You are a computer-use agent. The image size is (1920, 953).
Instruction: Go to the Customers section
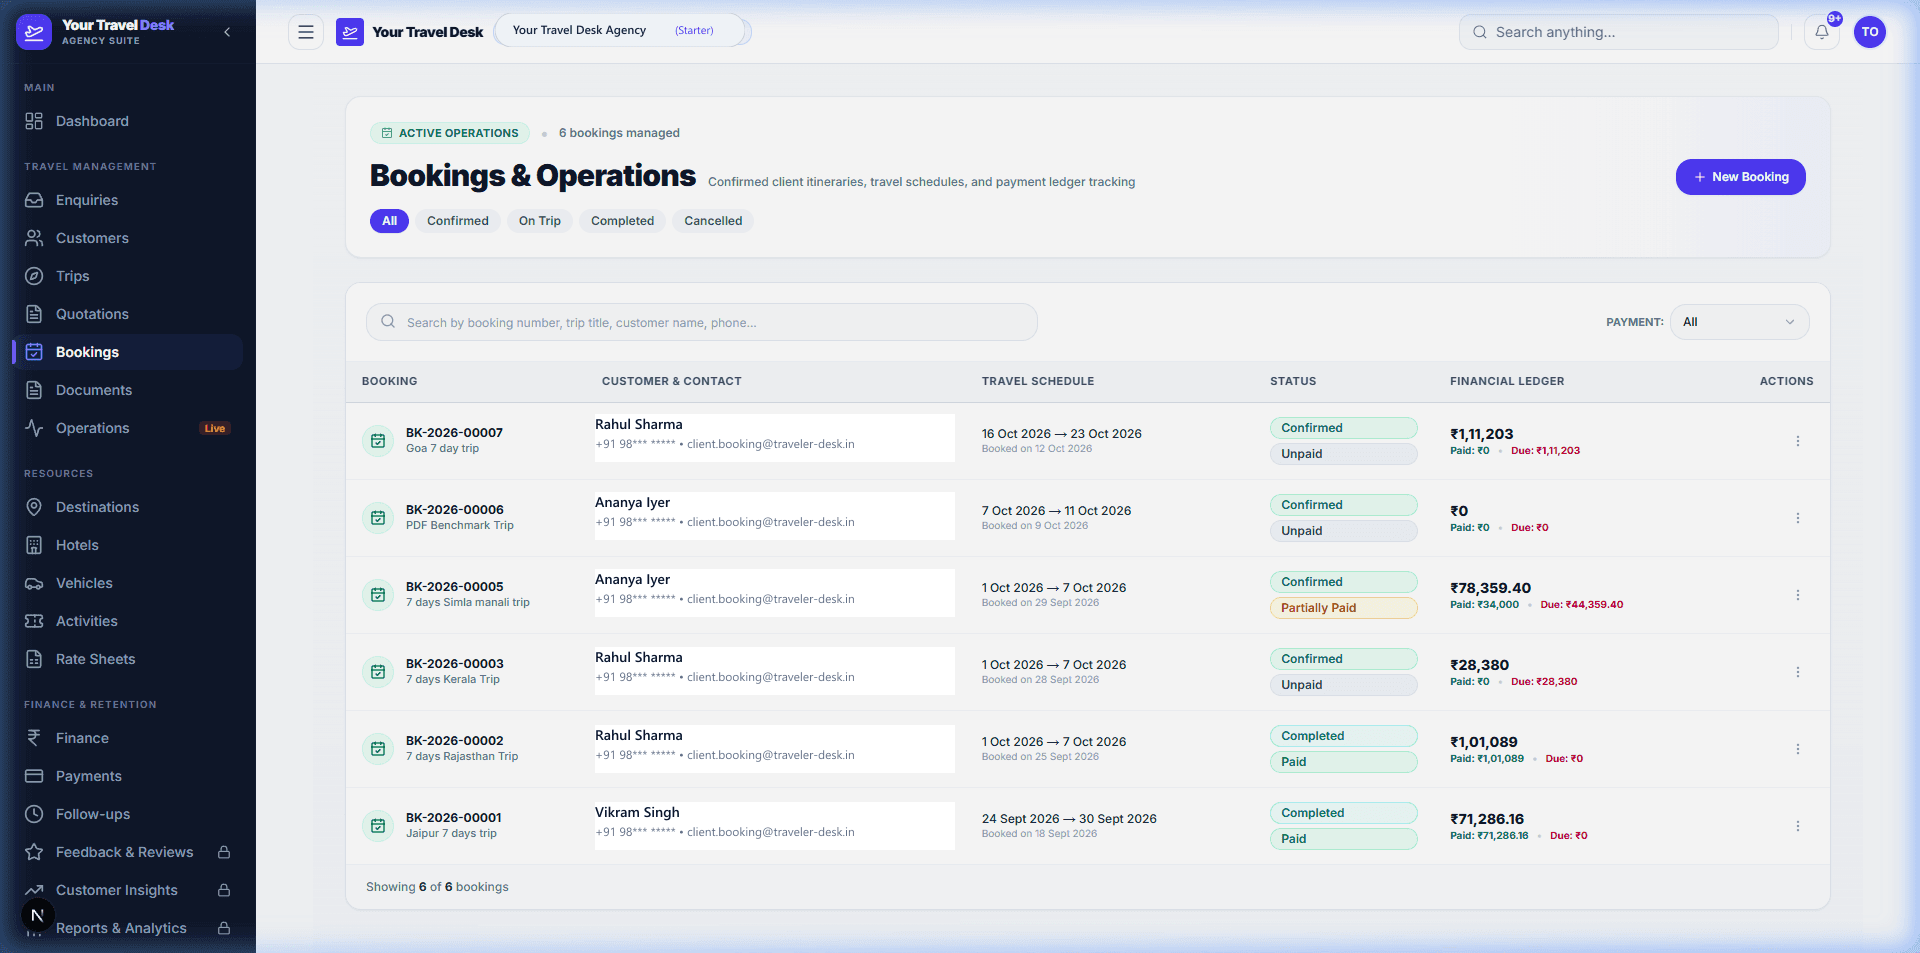click(x=128, y=238)
